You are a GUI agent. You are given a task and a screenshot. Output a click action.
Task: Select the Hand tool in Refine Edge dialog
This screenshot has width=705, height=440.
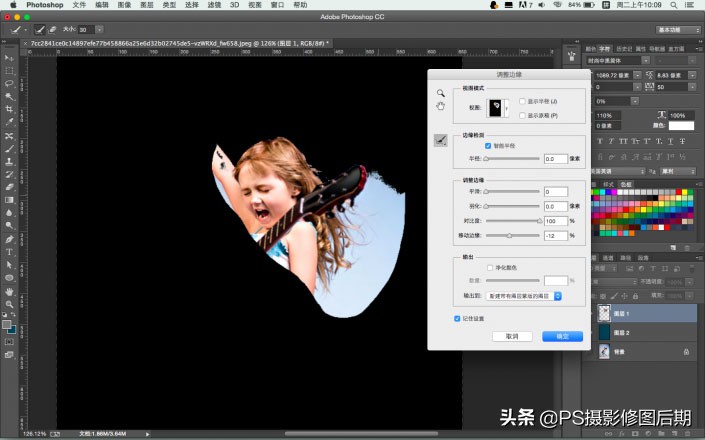[440, 106]
